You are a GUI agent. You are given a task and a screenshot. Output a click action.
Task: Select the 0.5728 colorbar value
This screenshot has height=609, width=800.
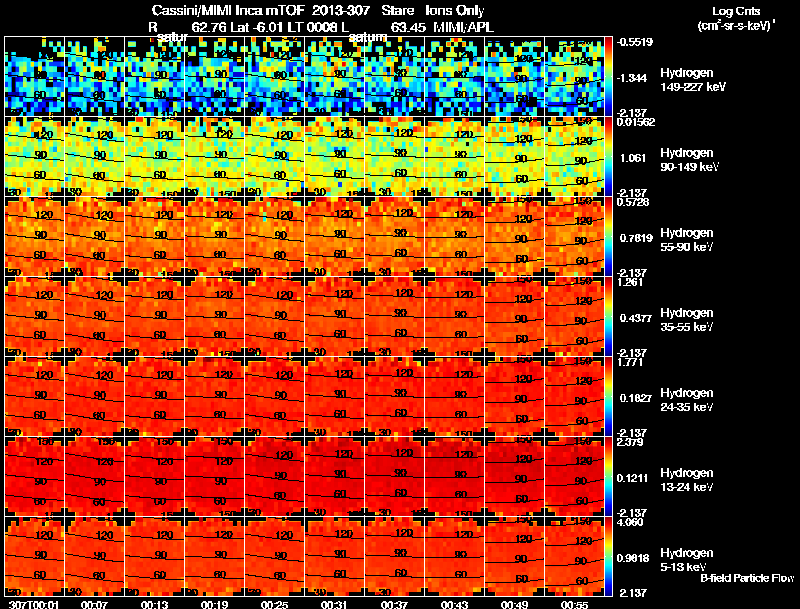[x=633, y=202]
